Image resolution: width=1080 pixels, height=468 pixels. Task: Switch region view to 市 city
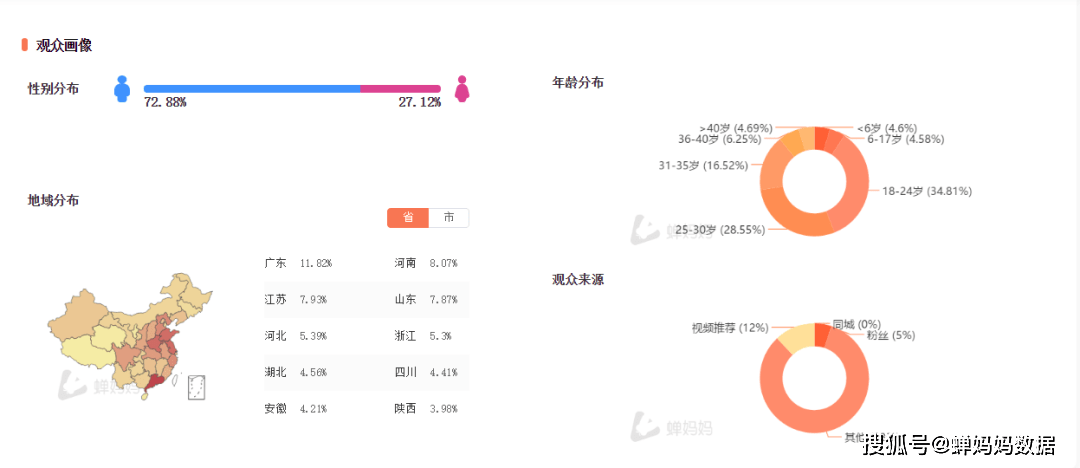[x=448, y=218]
